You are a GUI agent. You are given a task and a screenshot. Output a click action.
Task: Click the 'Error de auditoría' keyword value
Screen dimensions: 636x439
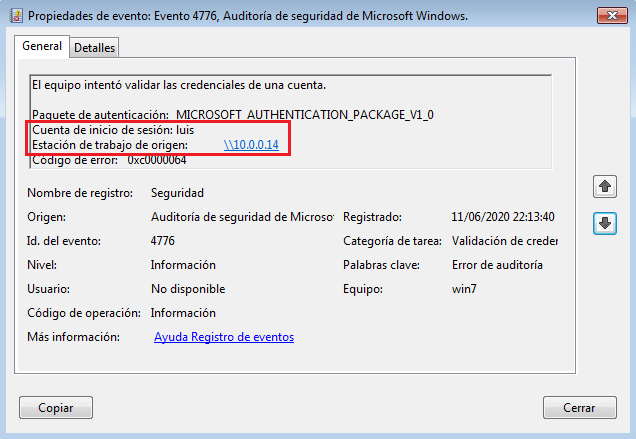497,265
